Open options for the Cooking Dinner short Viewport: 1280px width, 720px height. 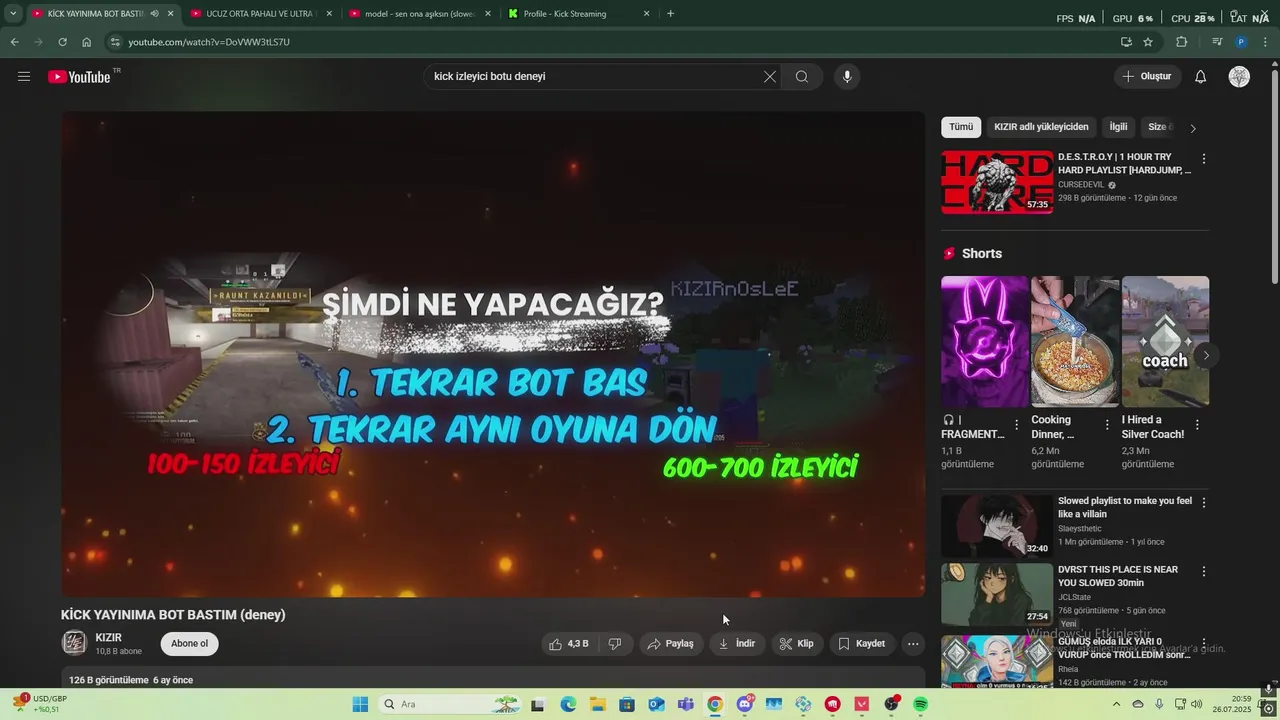pos(1107,424)
